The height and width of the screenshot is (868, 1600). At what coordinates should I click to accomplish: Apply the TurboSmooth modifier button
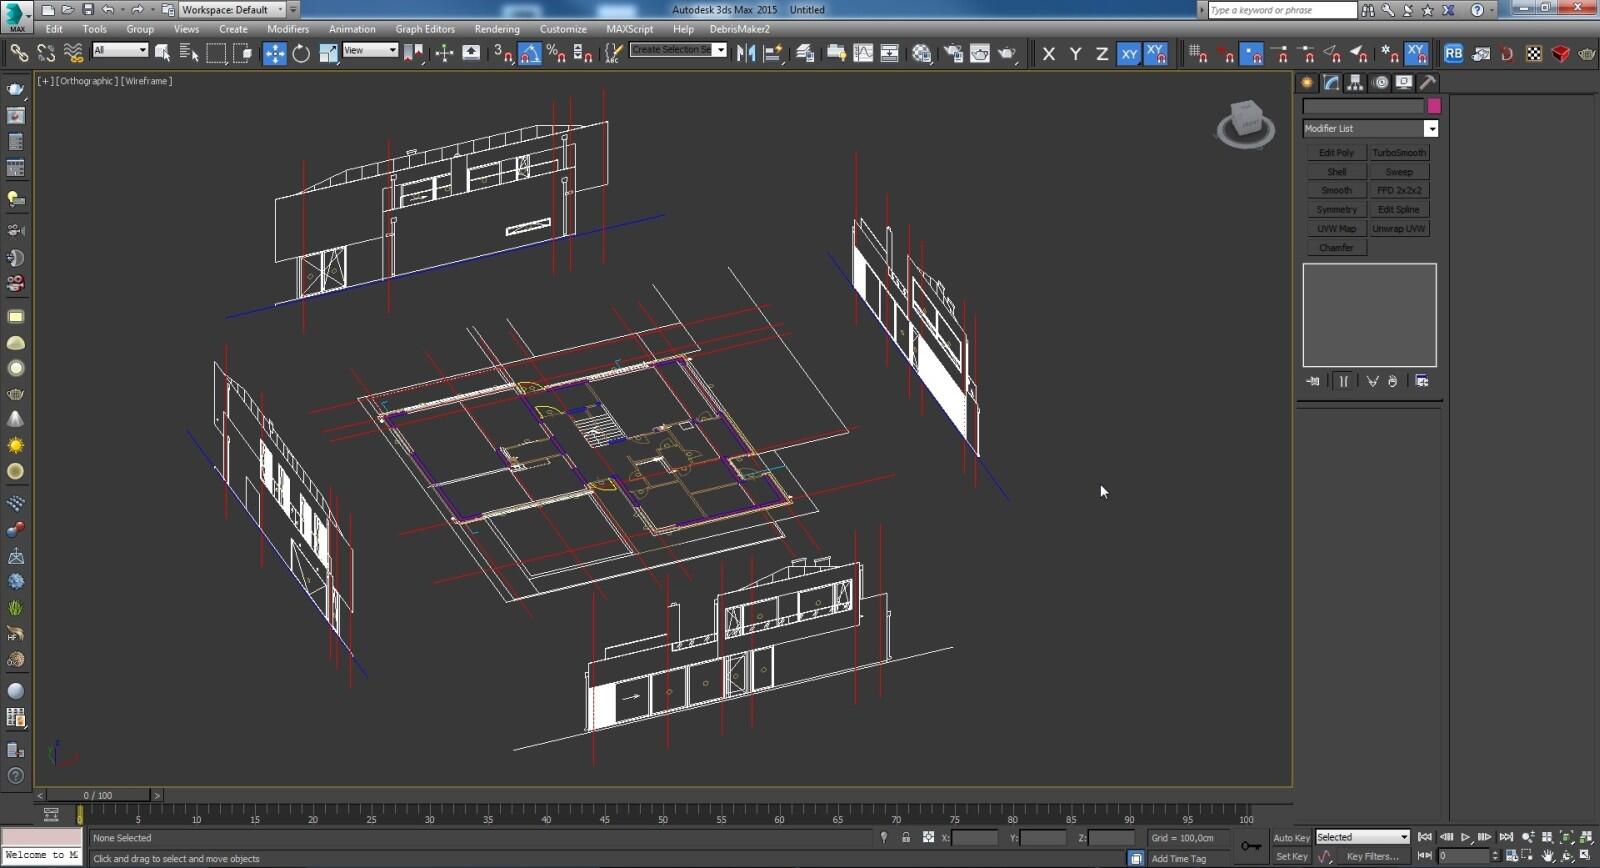(1399, 153)
